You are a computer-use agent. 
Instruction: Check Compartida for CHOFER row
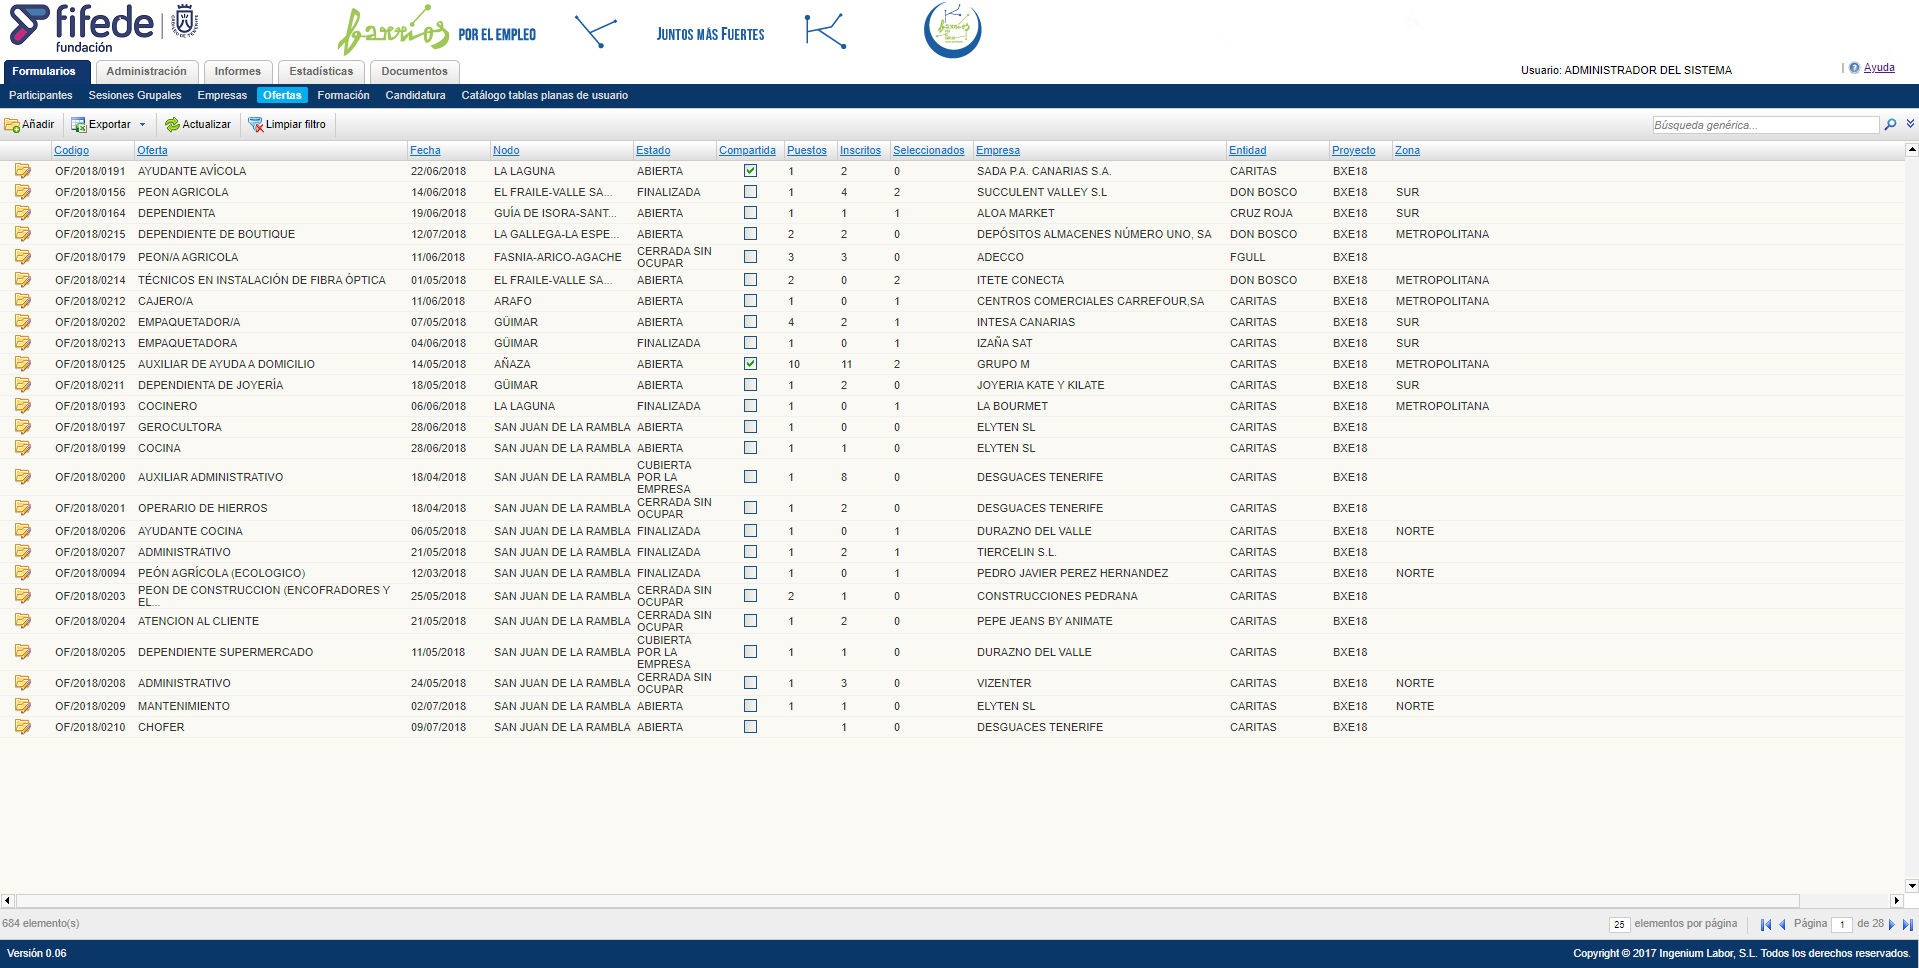tap(750, 727)
